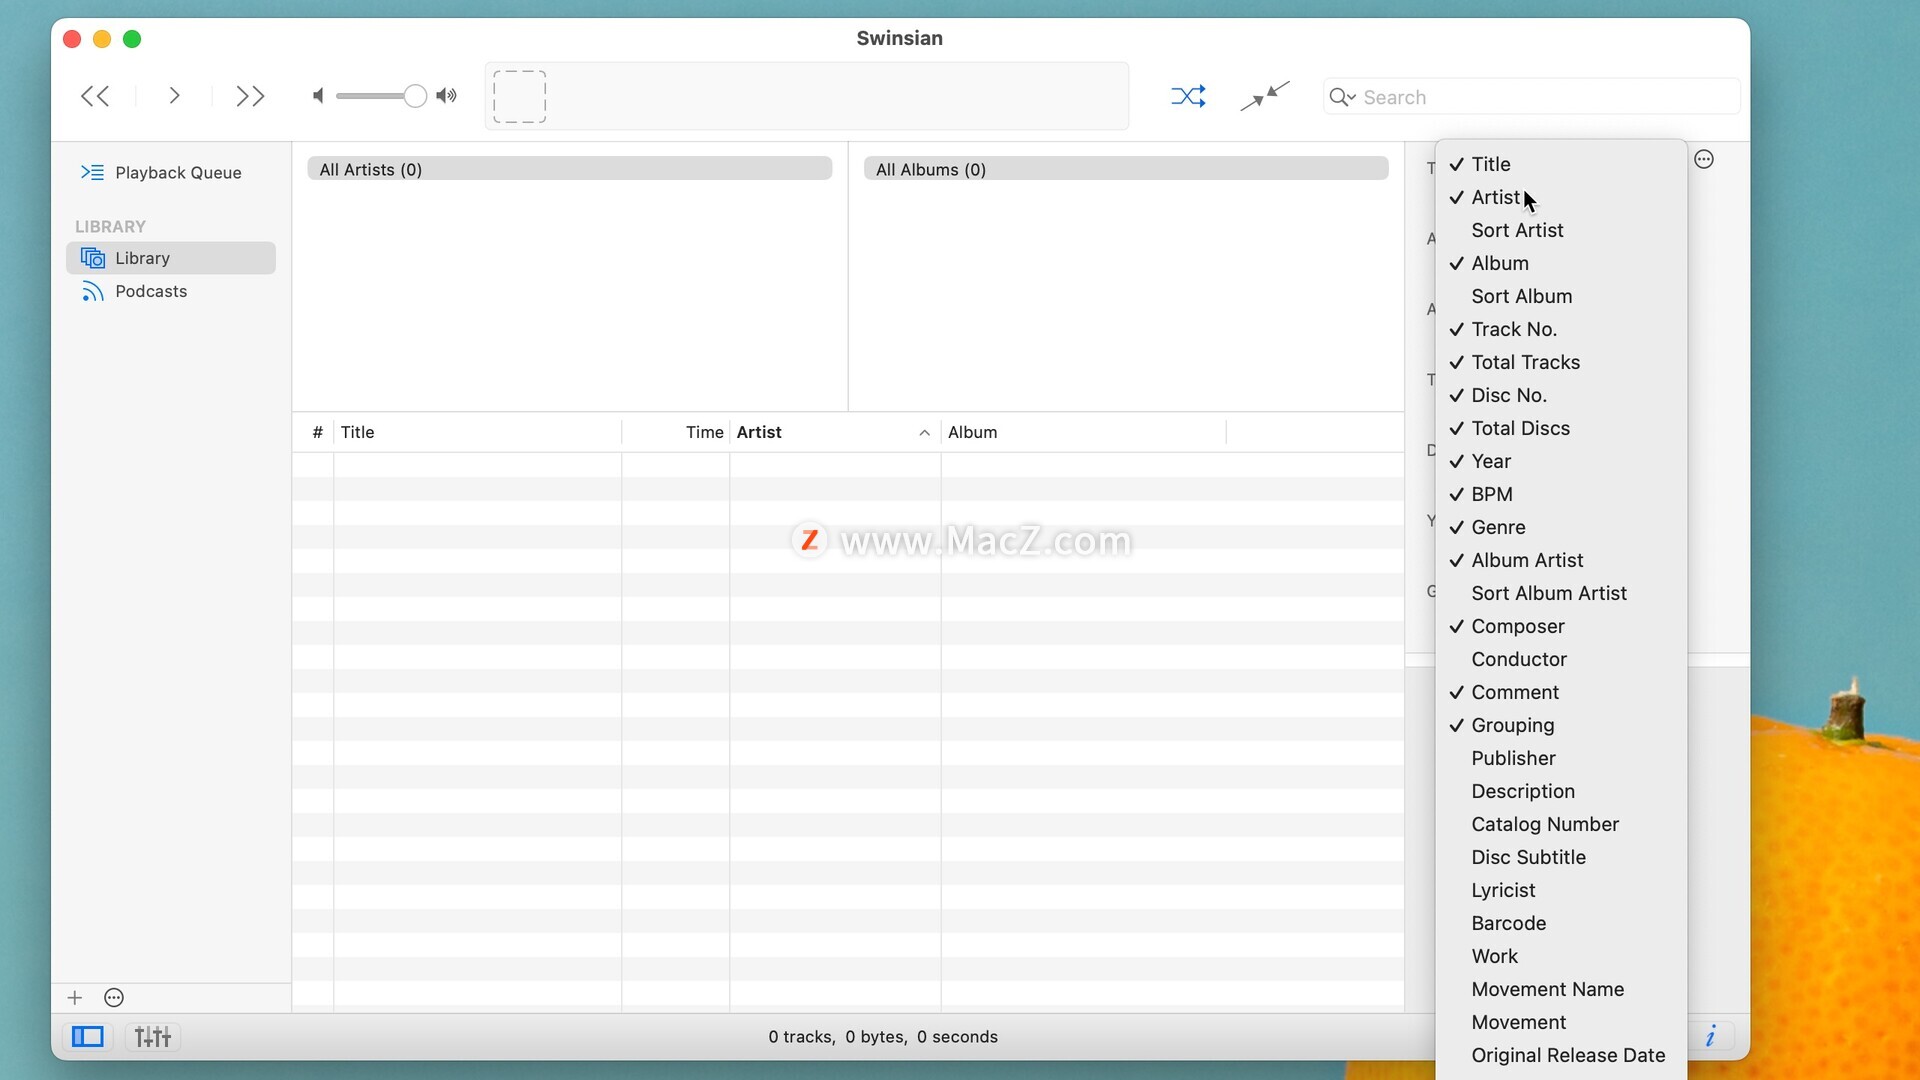Uncheck Total Tracks field
The height and width of the screenshot is (1080, 1920).
pos(1561,362)
